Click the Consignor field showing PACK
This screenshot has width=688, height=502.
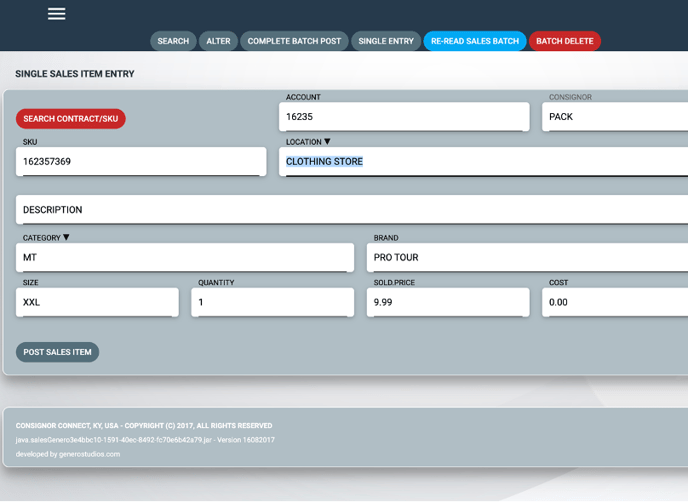coord(614,117)
